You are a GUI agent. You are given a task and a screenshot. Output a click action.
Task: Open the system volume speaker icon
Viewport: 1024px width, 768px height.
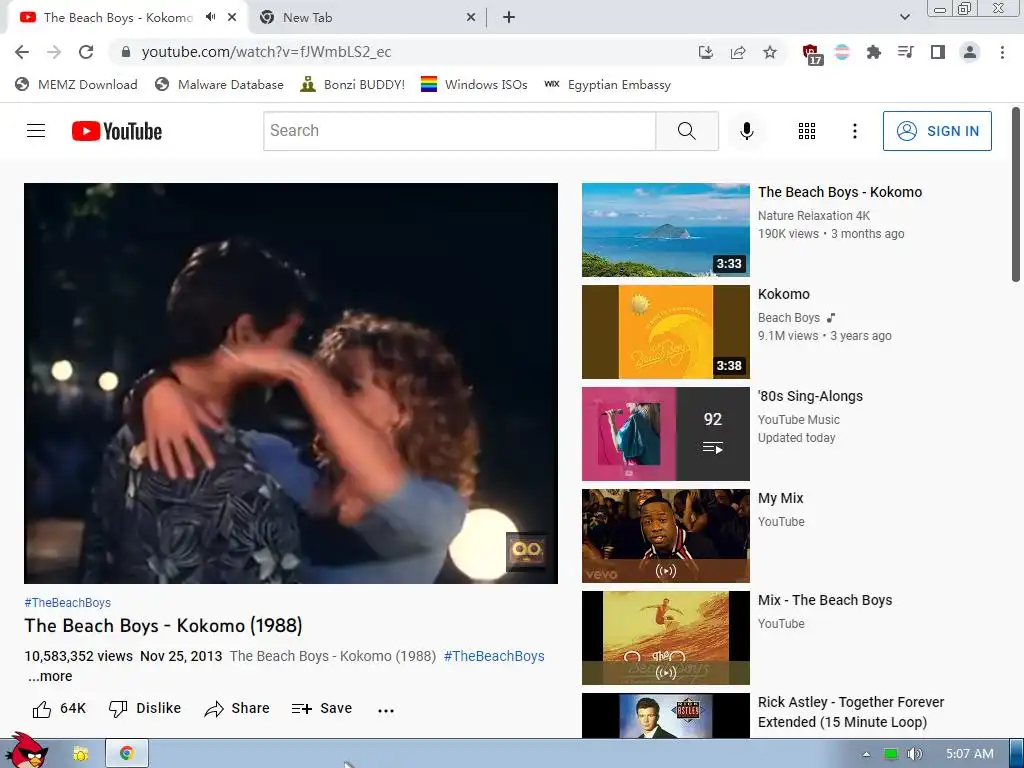(x=915, y=754)
